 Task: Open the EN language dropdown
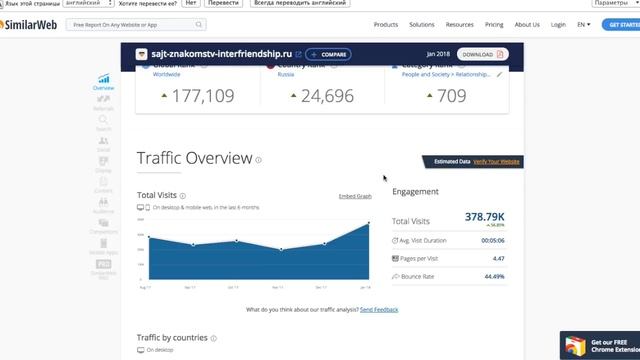(583, 24)
